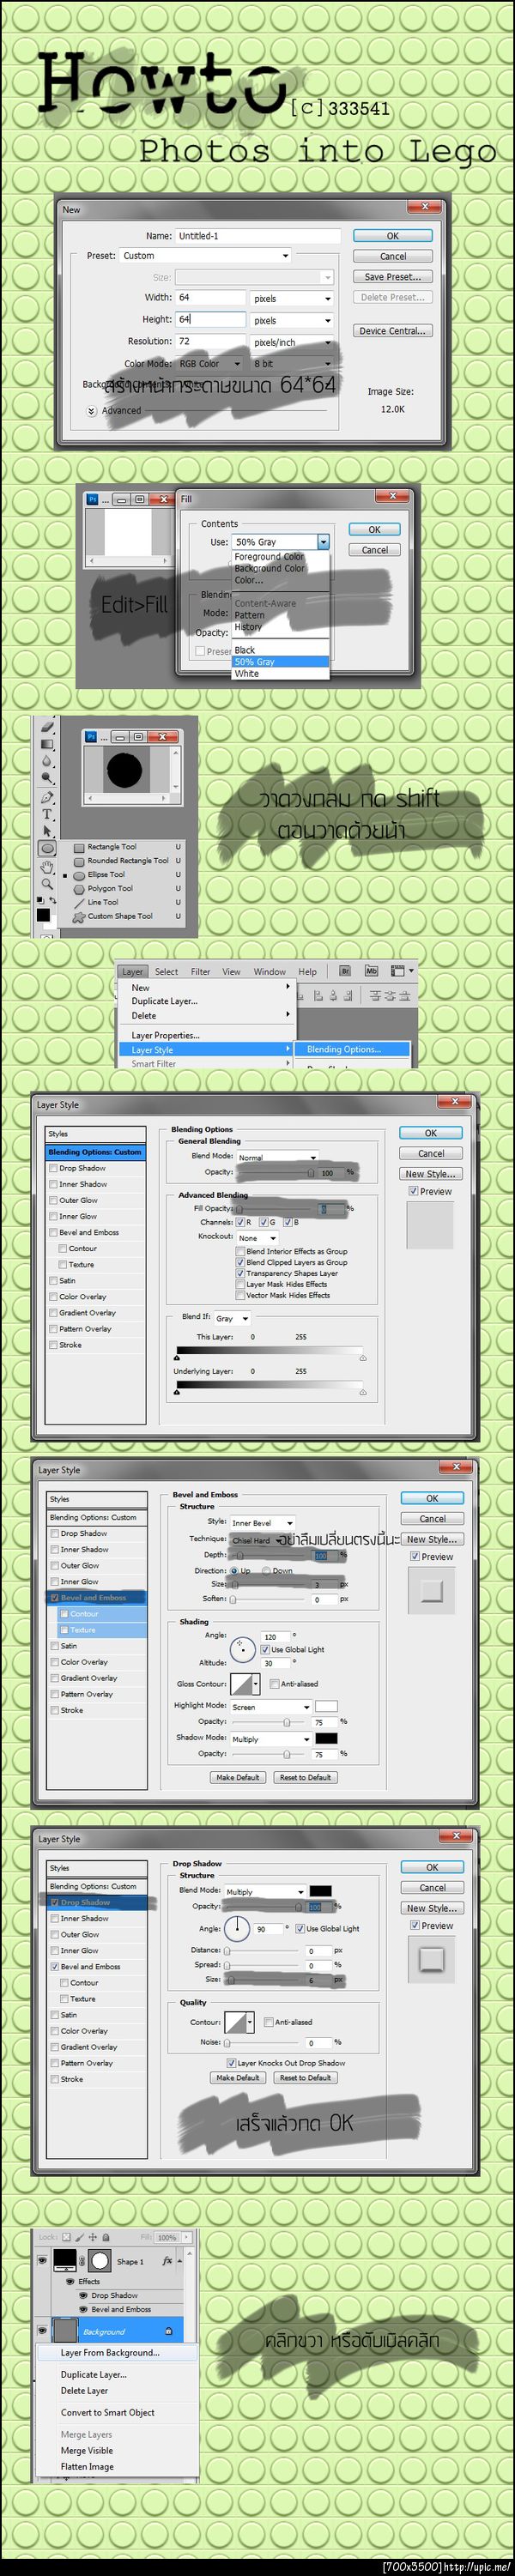This screenshot has width=515, height=2576.
Task: Select the Type tool
Action: pos(46,814)
